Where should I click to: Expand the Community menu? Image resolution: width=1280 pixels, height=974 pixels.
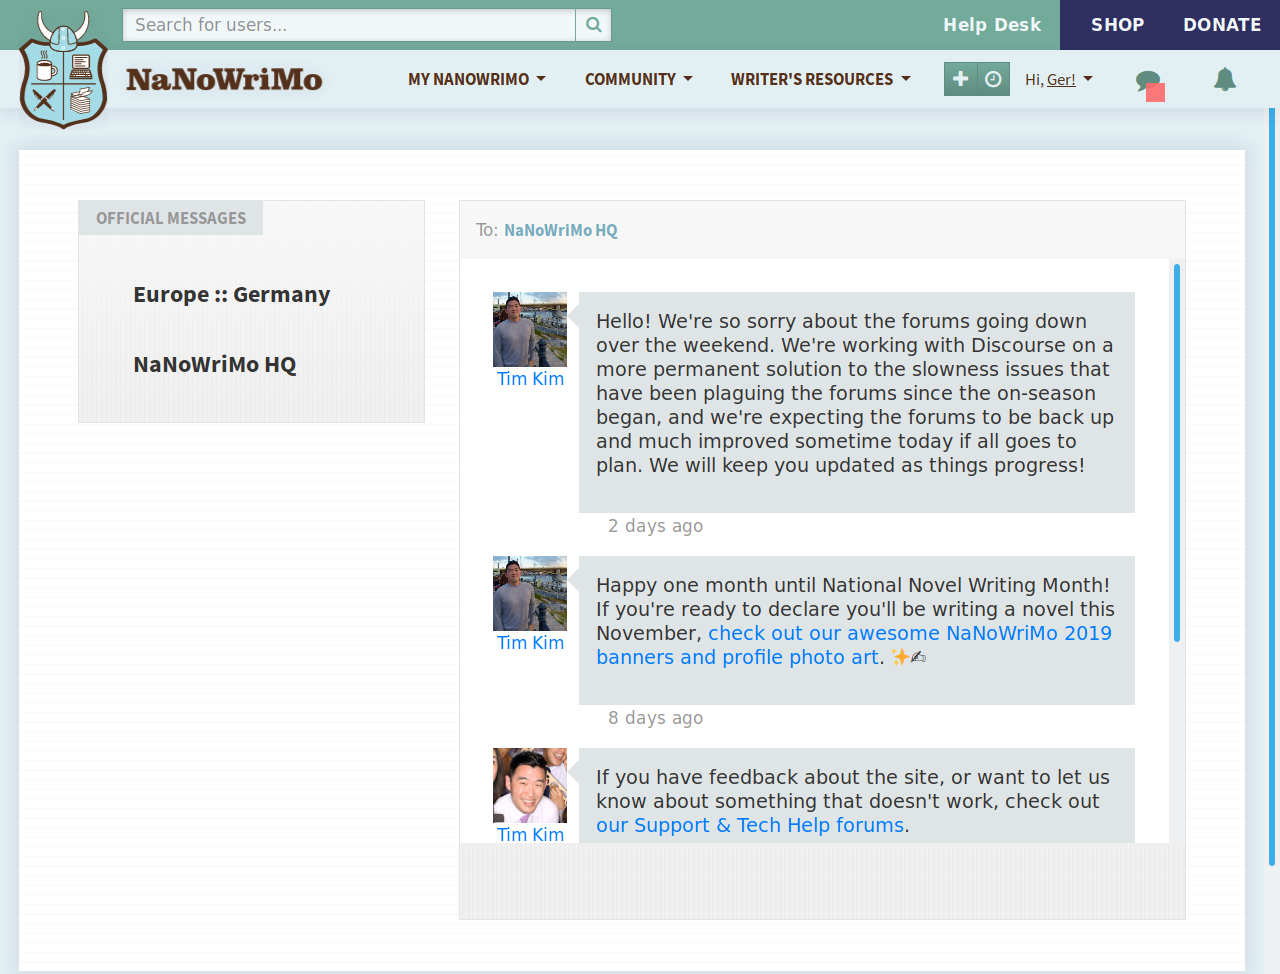coord(638,79)
